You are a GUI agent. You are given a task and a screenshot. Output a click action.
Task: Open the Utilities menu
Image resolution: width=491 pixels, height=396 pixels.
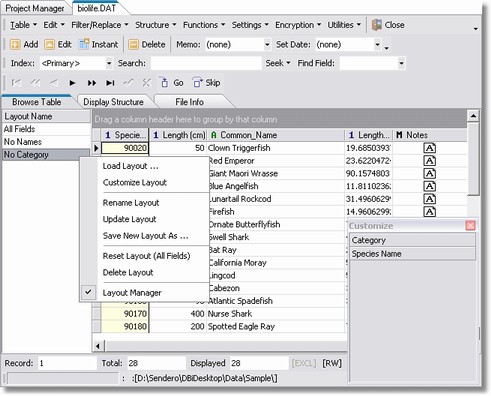pos(344,25)
